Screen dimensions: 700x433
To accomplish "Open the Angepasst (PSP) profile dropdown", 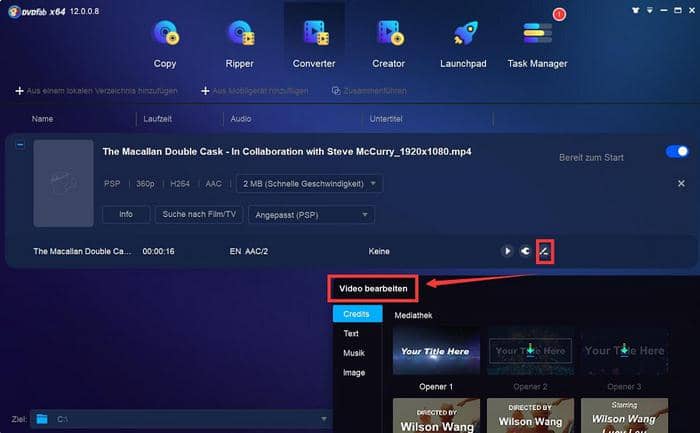I will 311,215.
